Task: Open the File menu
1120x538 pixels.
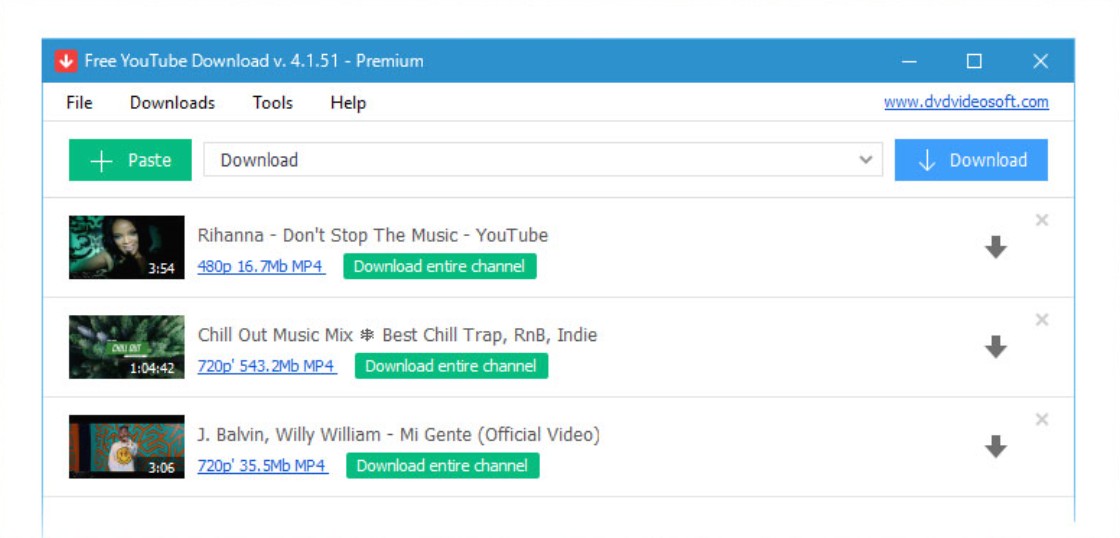Action: tap(79, 103)
